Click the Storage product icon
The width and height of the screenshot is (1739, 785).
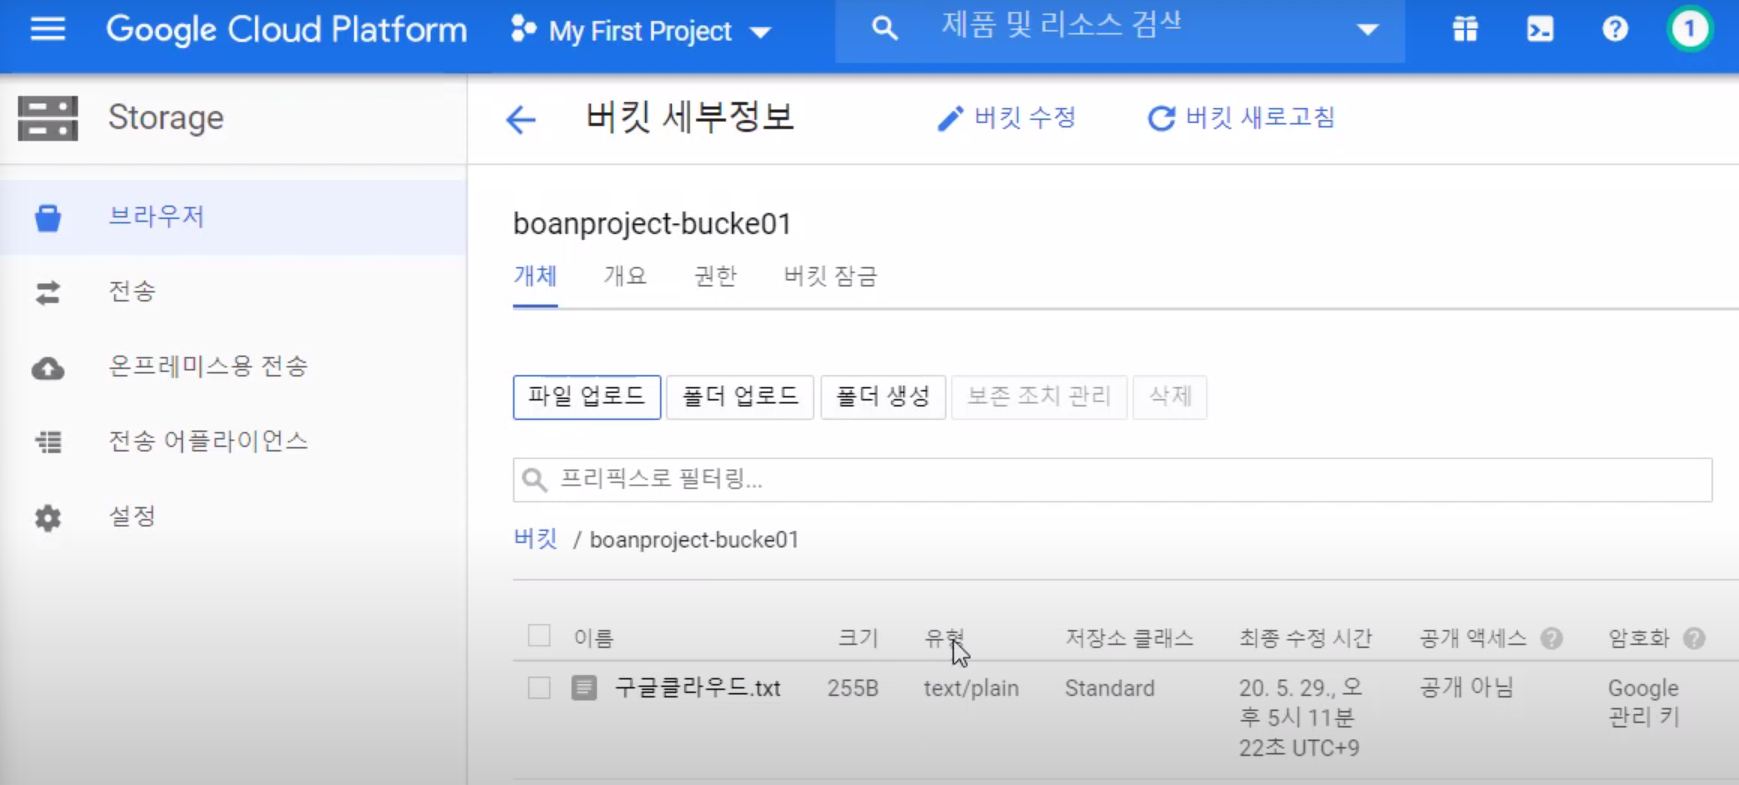click(47, 118)
